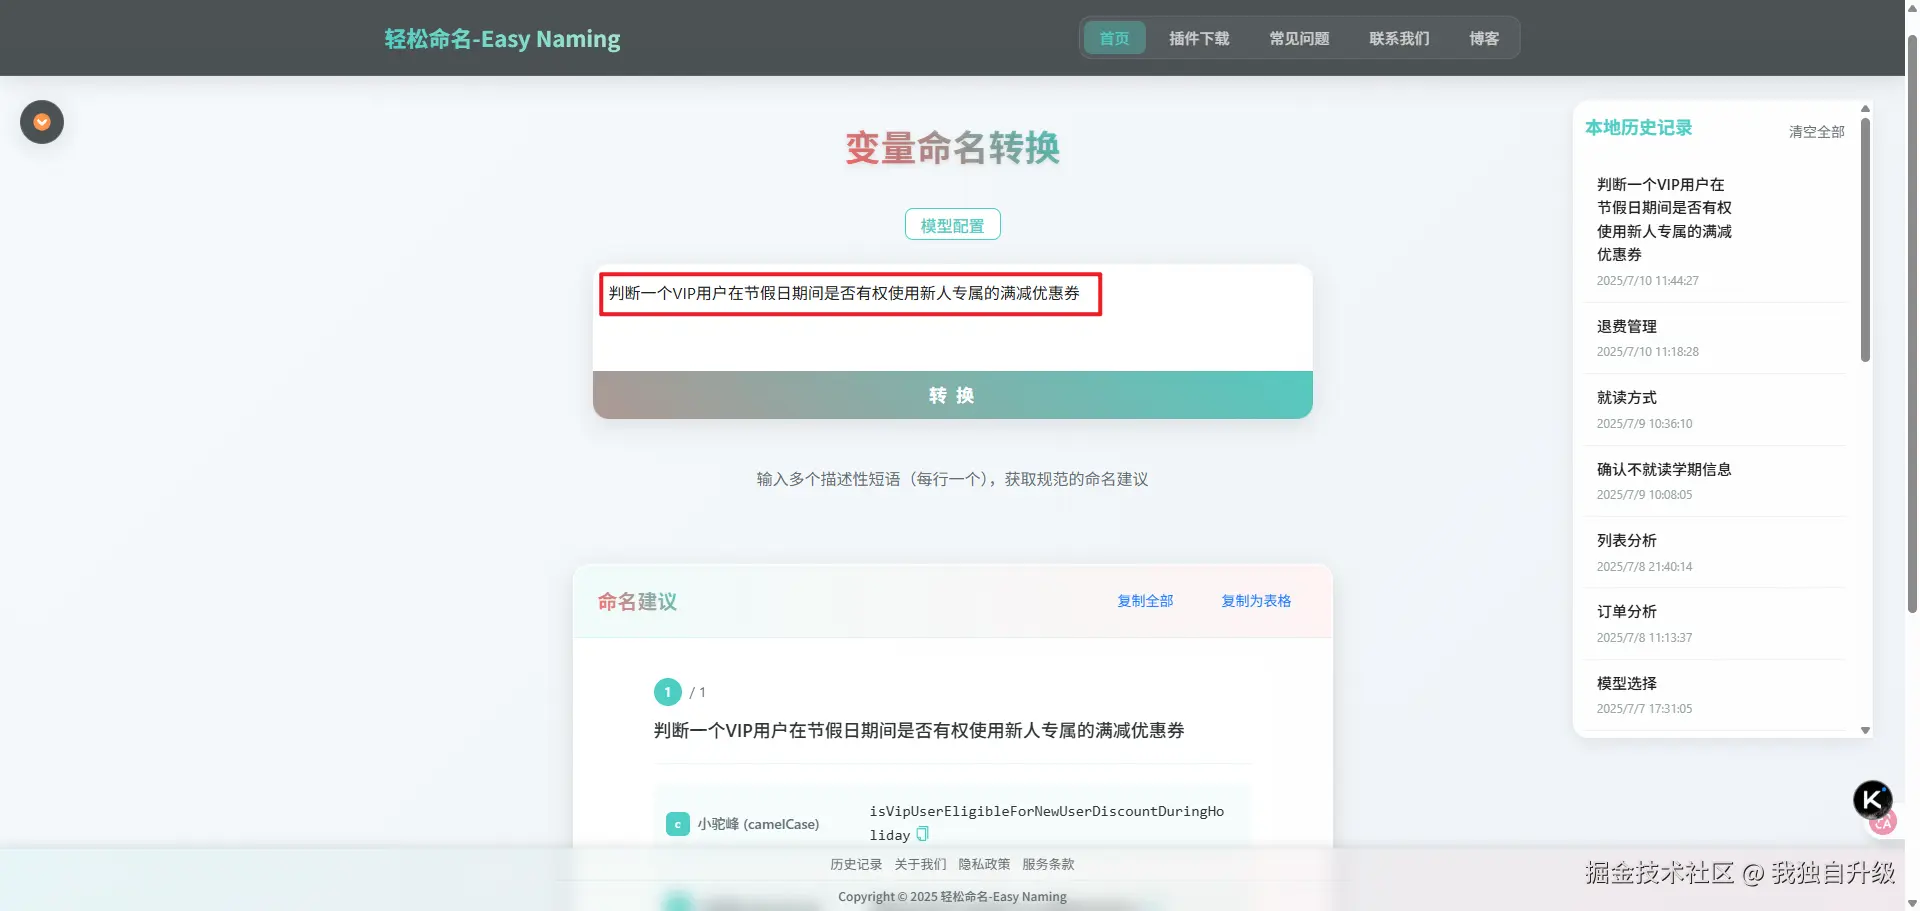The width and height of the screenshot is (1920, 911).
Task: Clear all history via 清空全部
Action: pyautogui.click(x=1815, y=131)
